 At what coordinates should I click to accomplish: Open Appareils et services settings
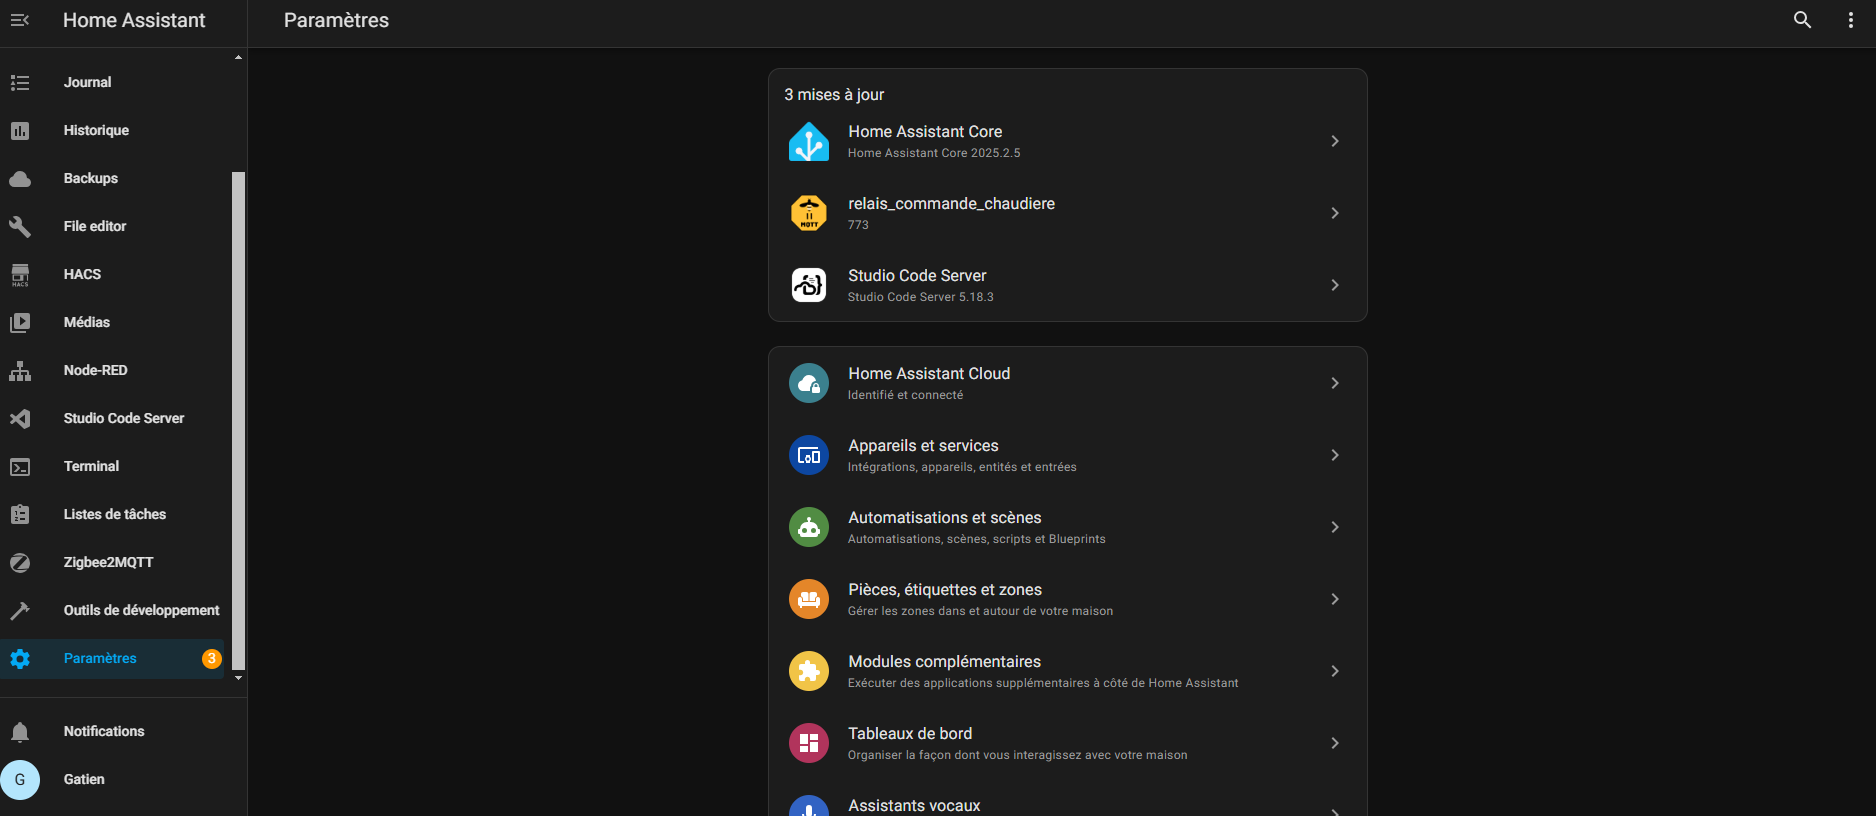[1067, 455]
